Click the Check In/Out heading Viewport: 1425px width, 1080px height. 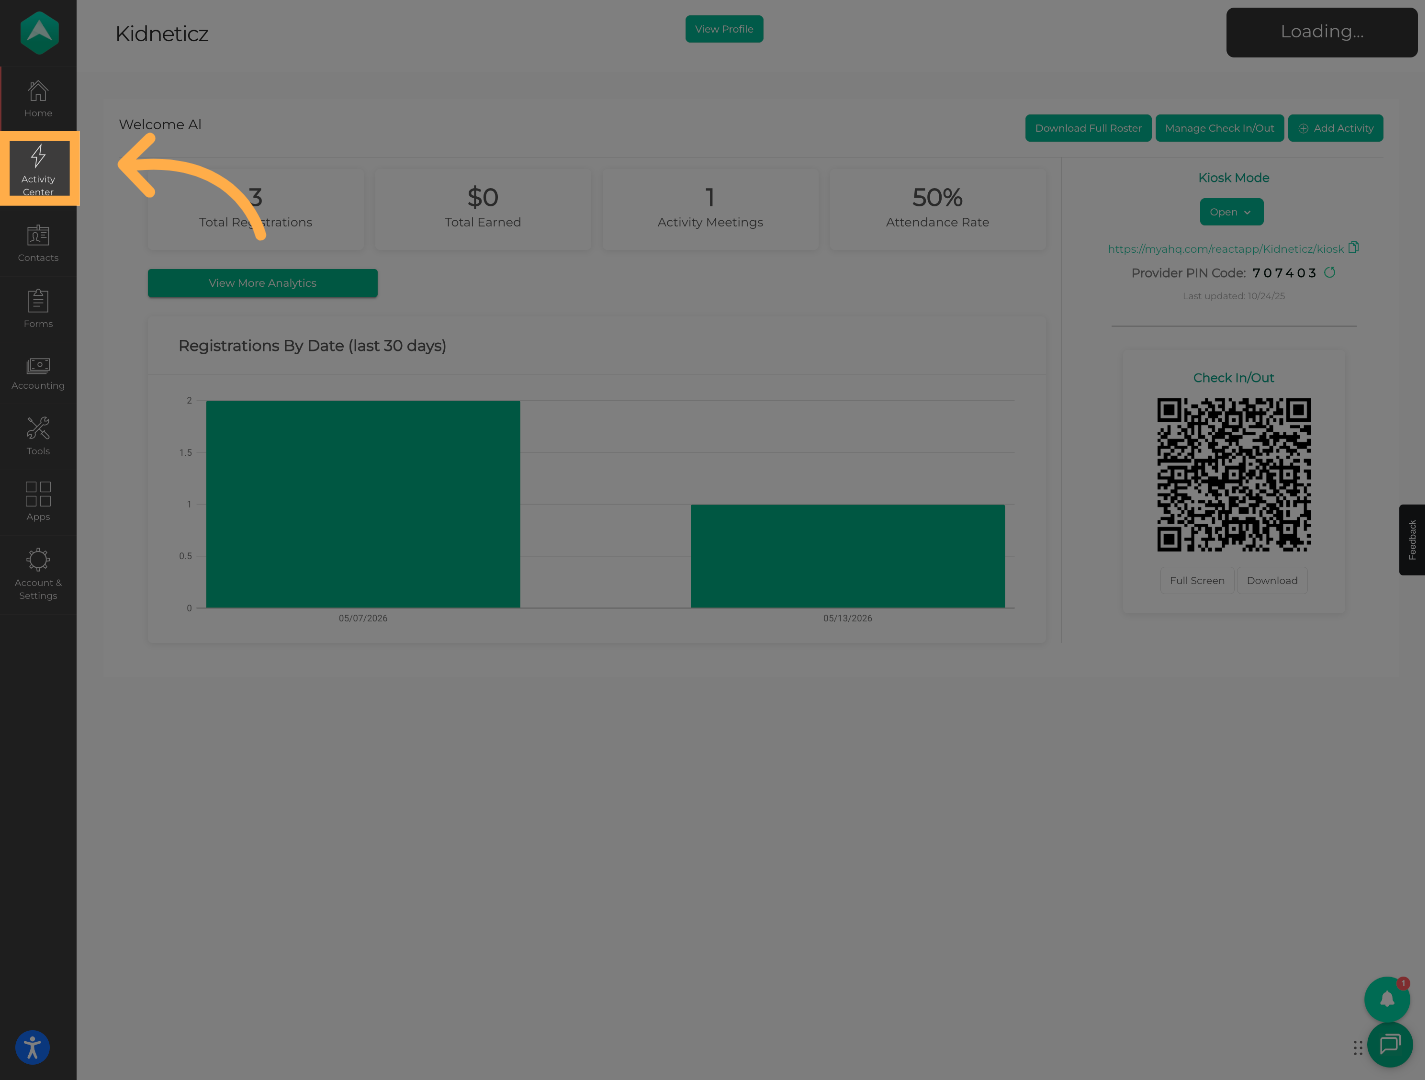point(1234,378)
